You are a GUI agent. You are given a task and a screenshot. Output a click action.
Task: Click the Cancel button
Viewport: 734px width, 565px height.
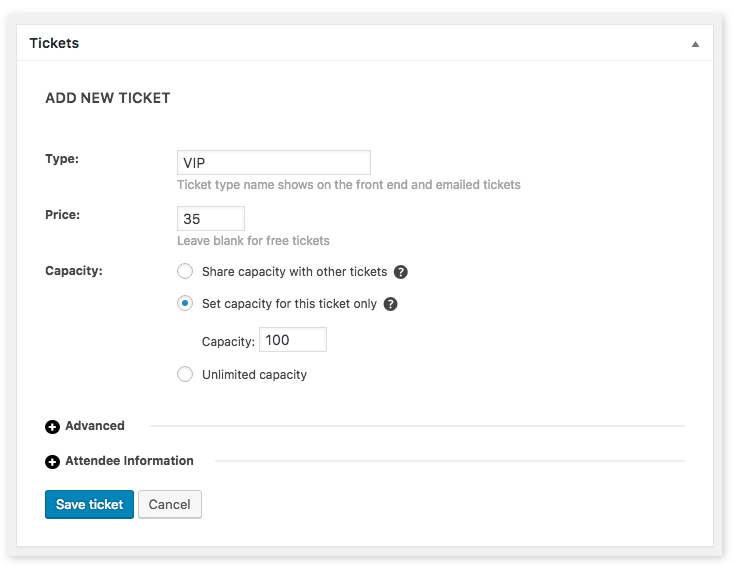169,504
